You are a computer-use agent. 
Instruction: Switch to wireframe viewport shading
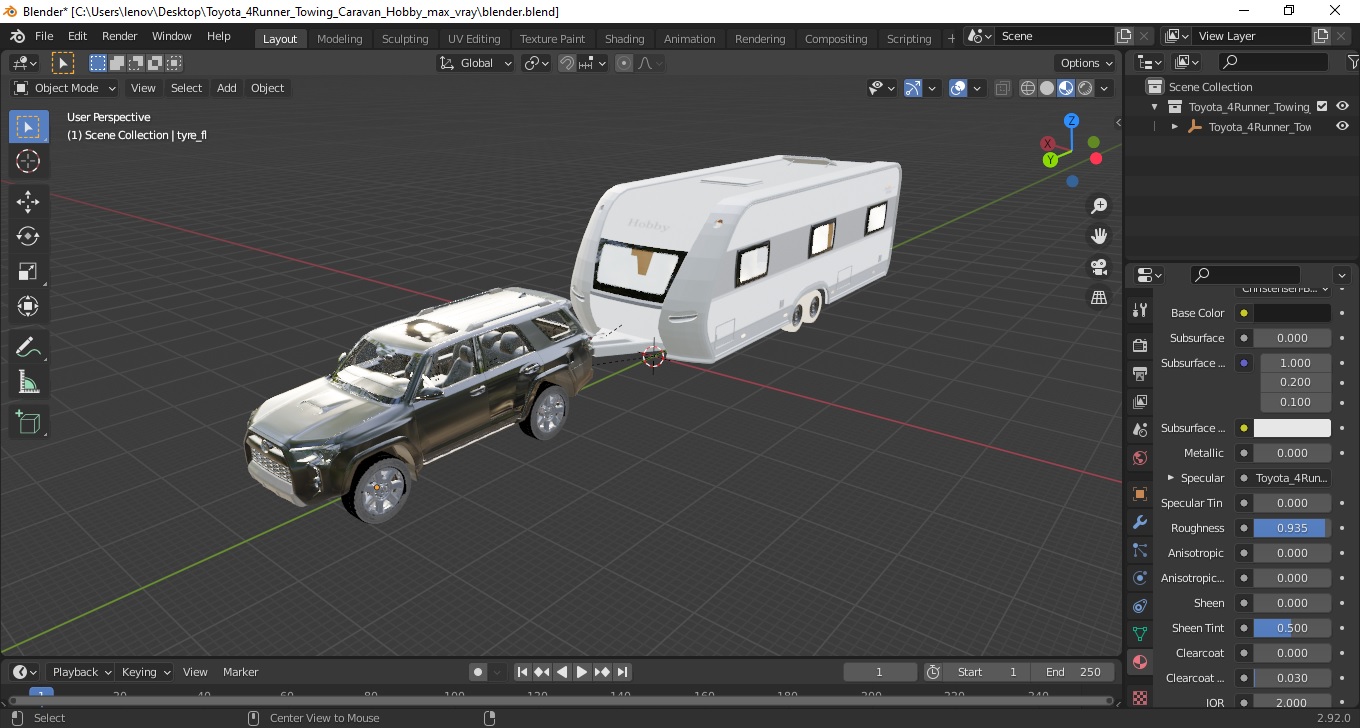click(1028, 88)
